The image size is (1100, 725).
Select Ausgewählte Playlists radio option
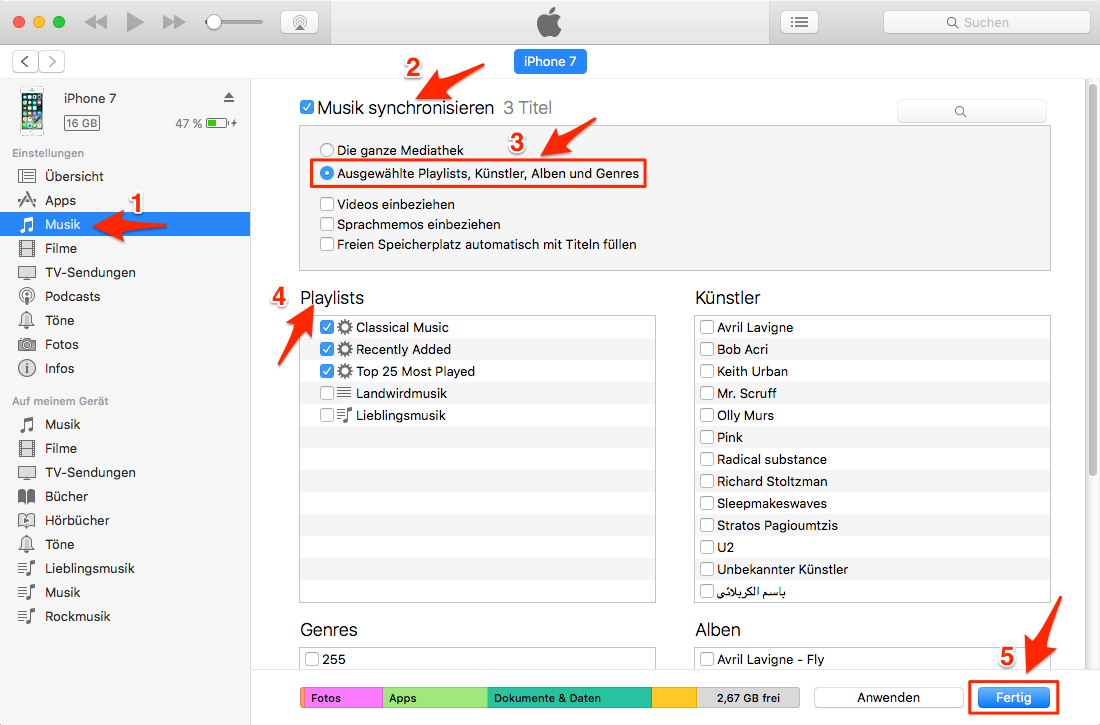click(x=326, y=173)
